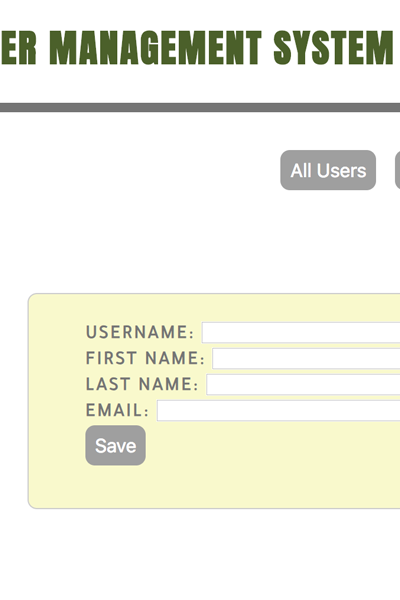Open the All Users list
Image resolution: width=400 pixels, height=600 pixels.
328,170
